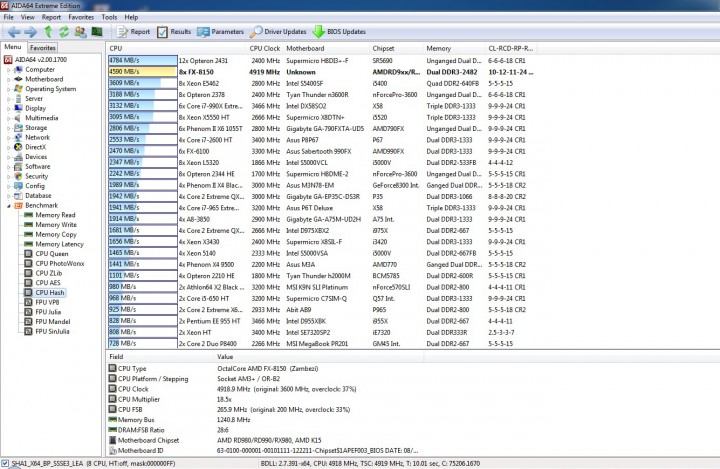This screenshot has width=720, height=469.
Task: Click the 4784 MB/s result bar
Action: (143, 61)
